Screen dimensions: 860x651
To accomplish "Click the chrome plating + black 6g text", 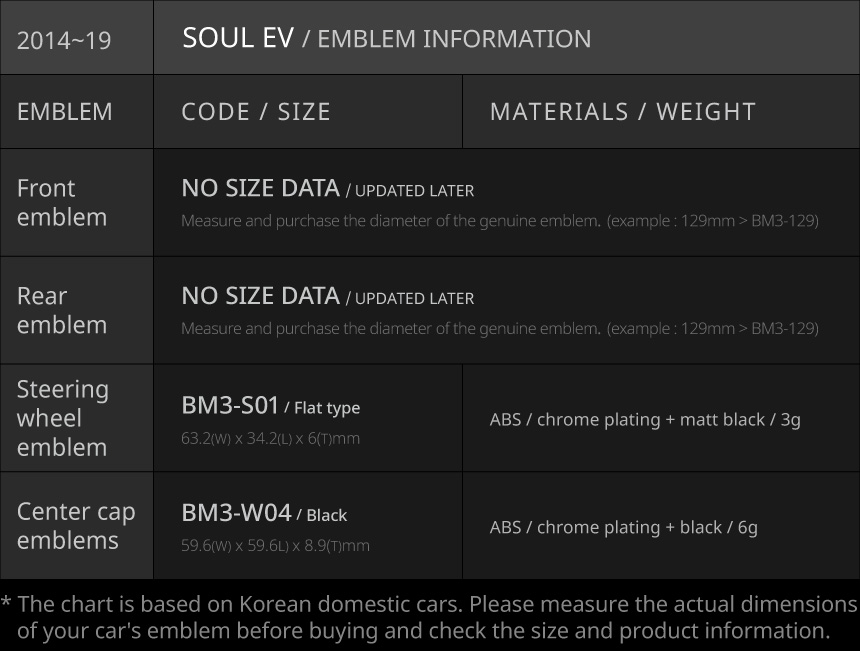I will [x=623, y=527].
